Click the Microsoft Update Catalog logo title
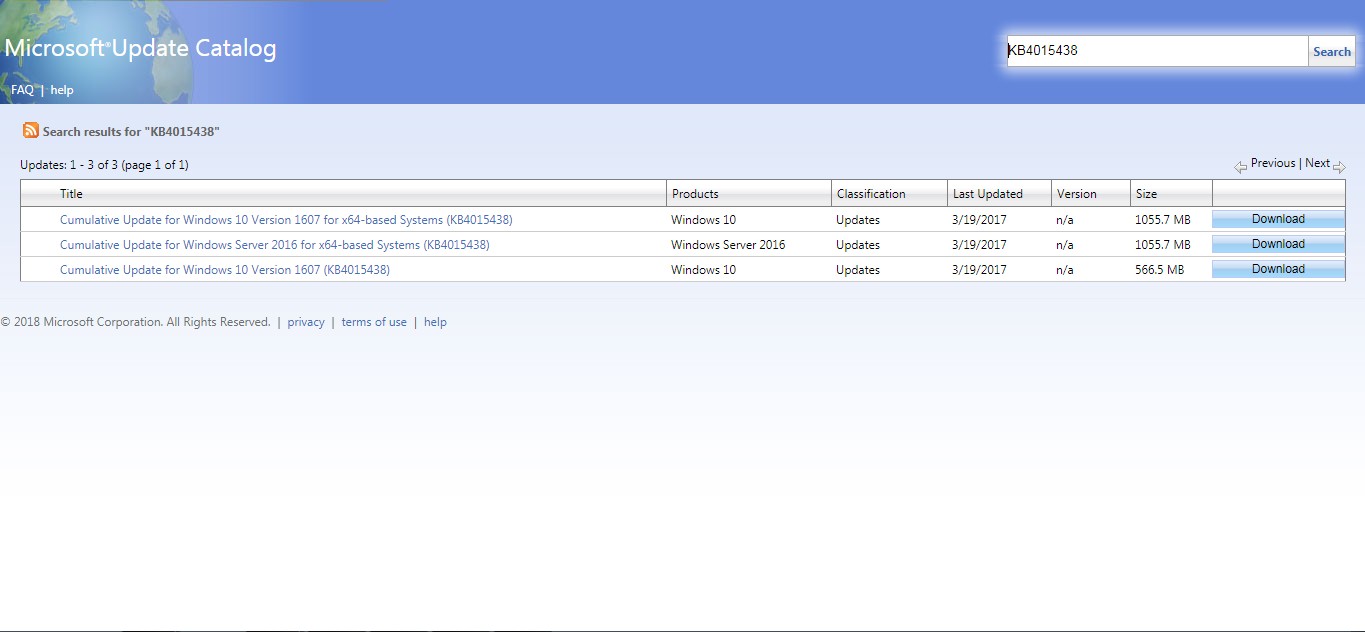The height and width of the screenshot is (632, 1365). tap(141, 48)
